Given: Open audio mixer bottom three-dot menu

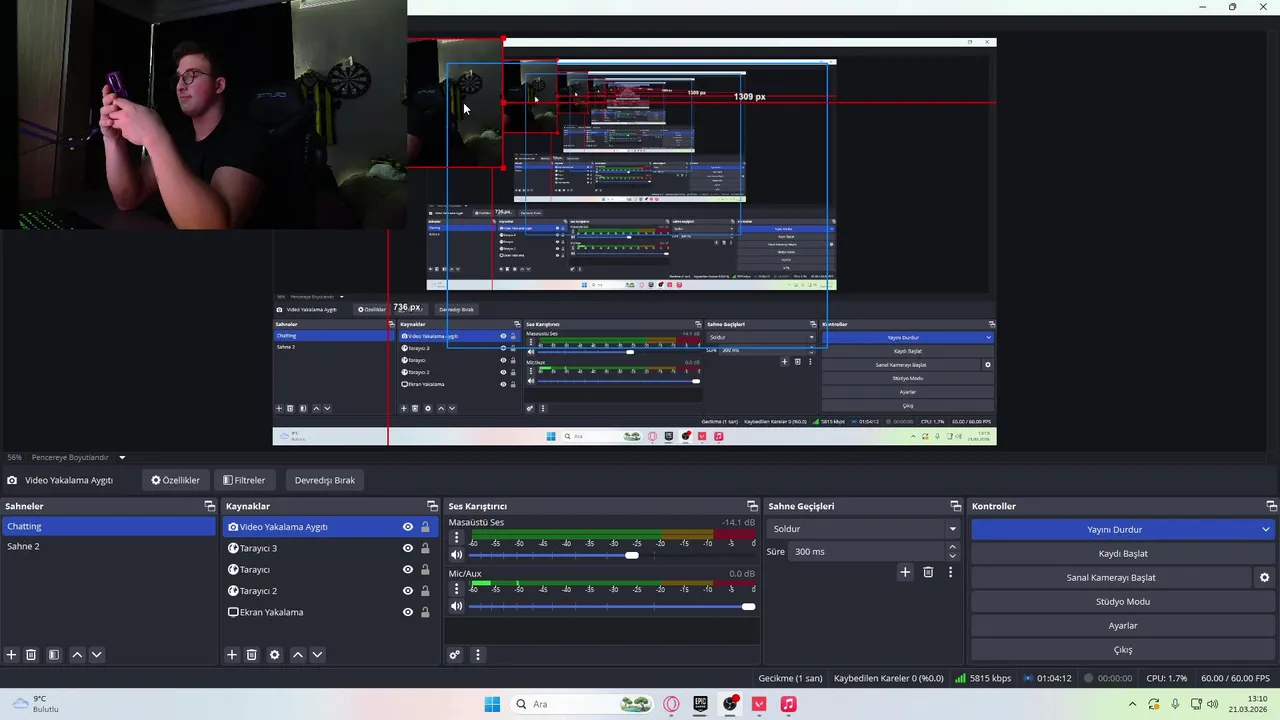Looking at the screenshot, I should (x=477, y=655).
